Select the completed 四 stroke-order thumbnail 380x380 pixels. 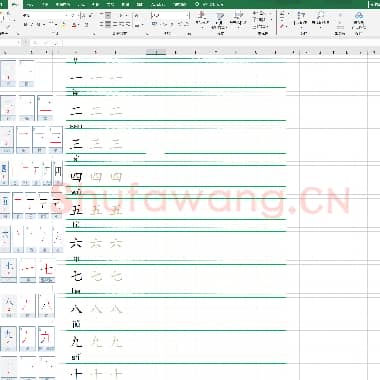[x=58, y=173]
